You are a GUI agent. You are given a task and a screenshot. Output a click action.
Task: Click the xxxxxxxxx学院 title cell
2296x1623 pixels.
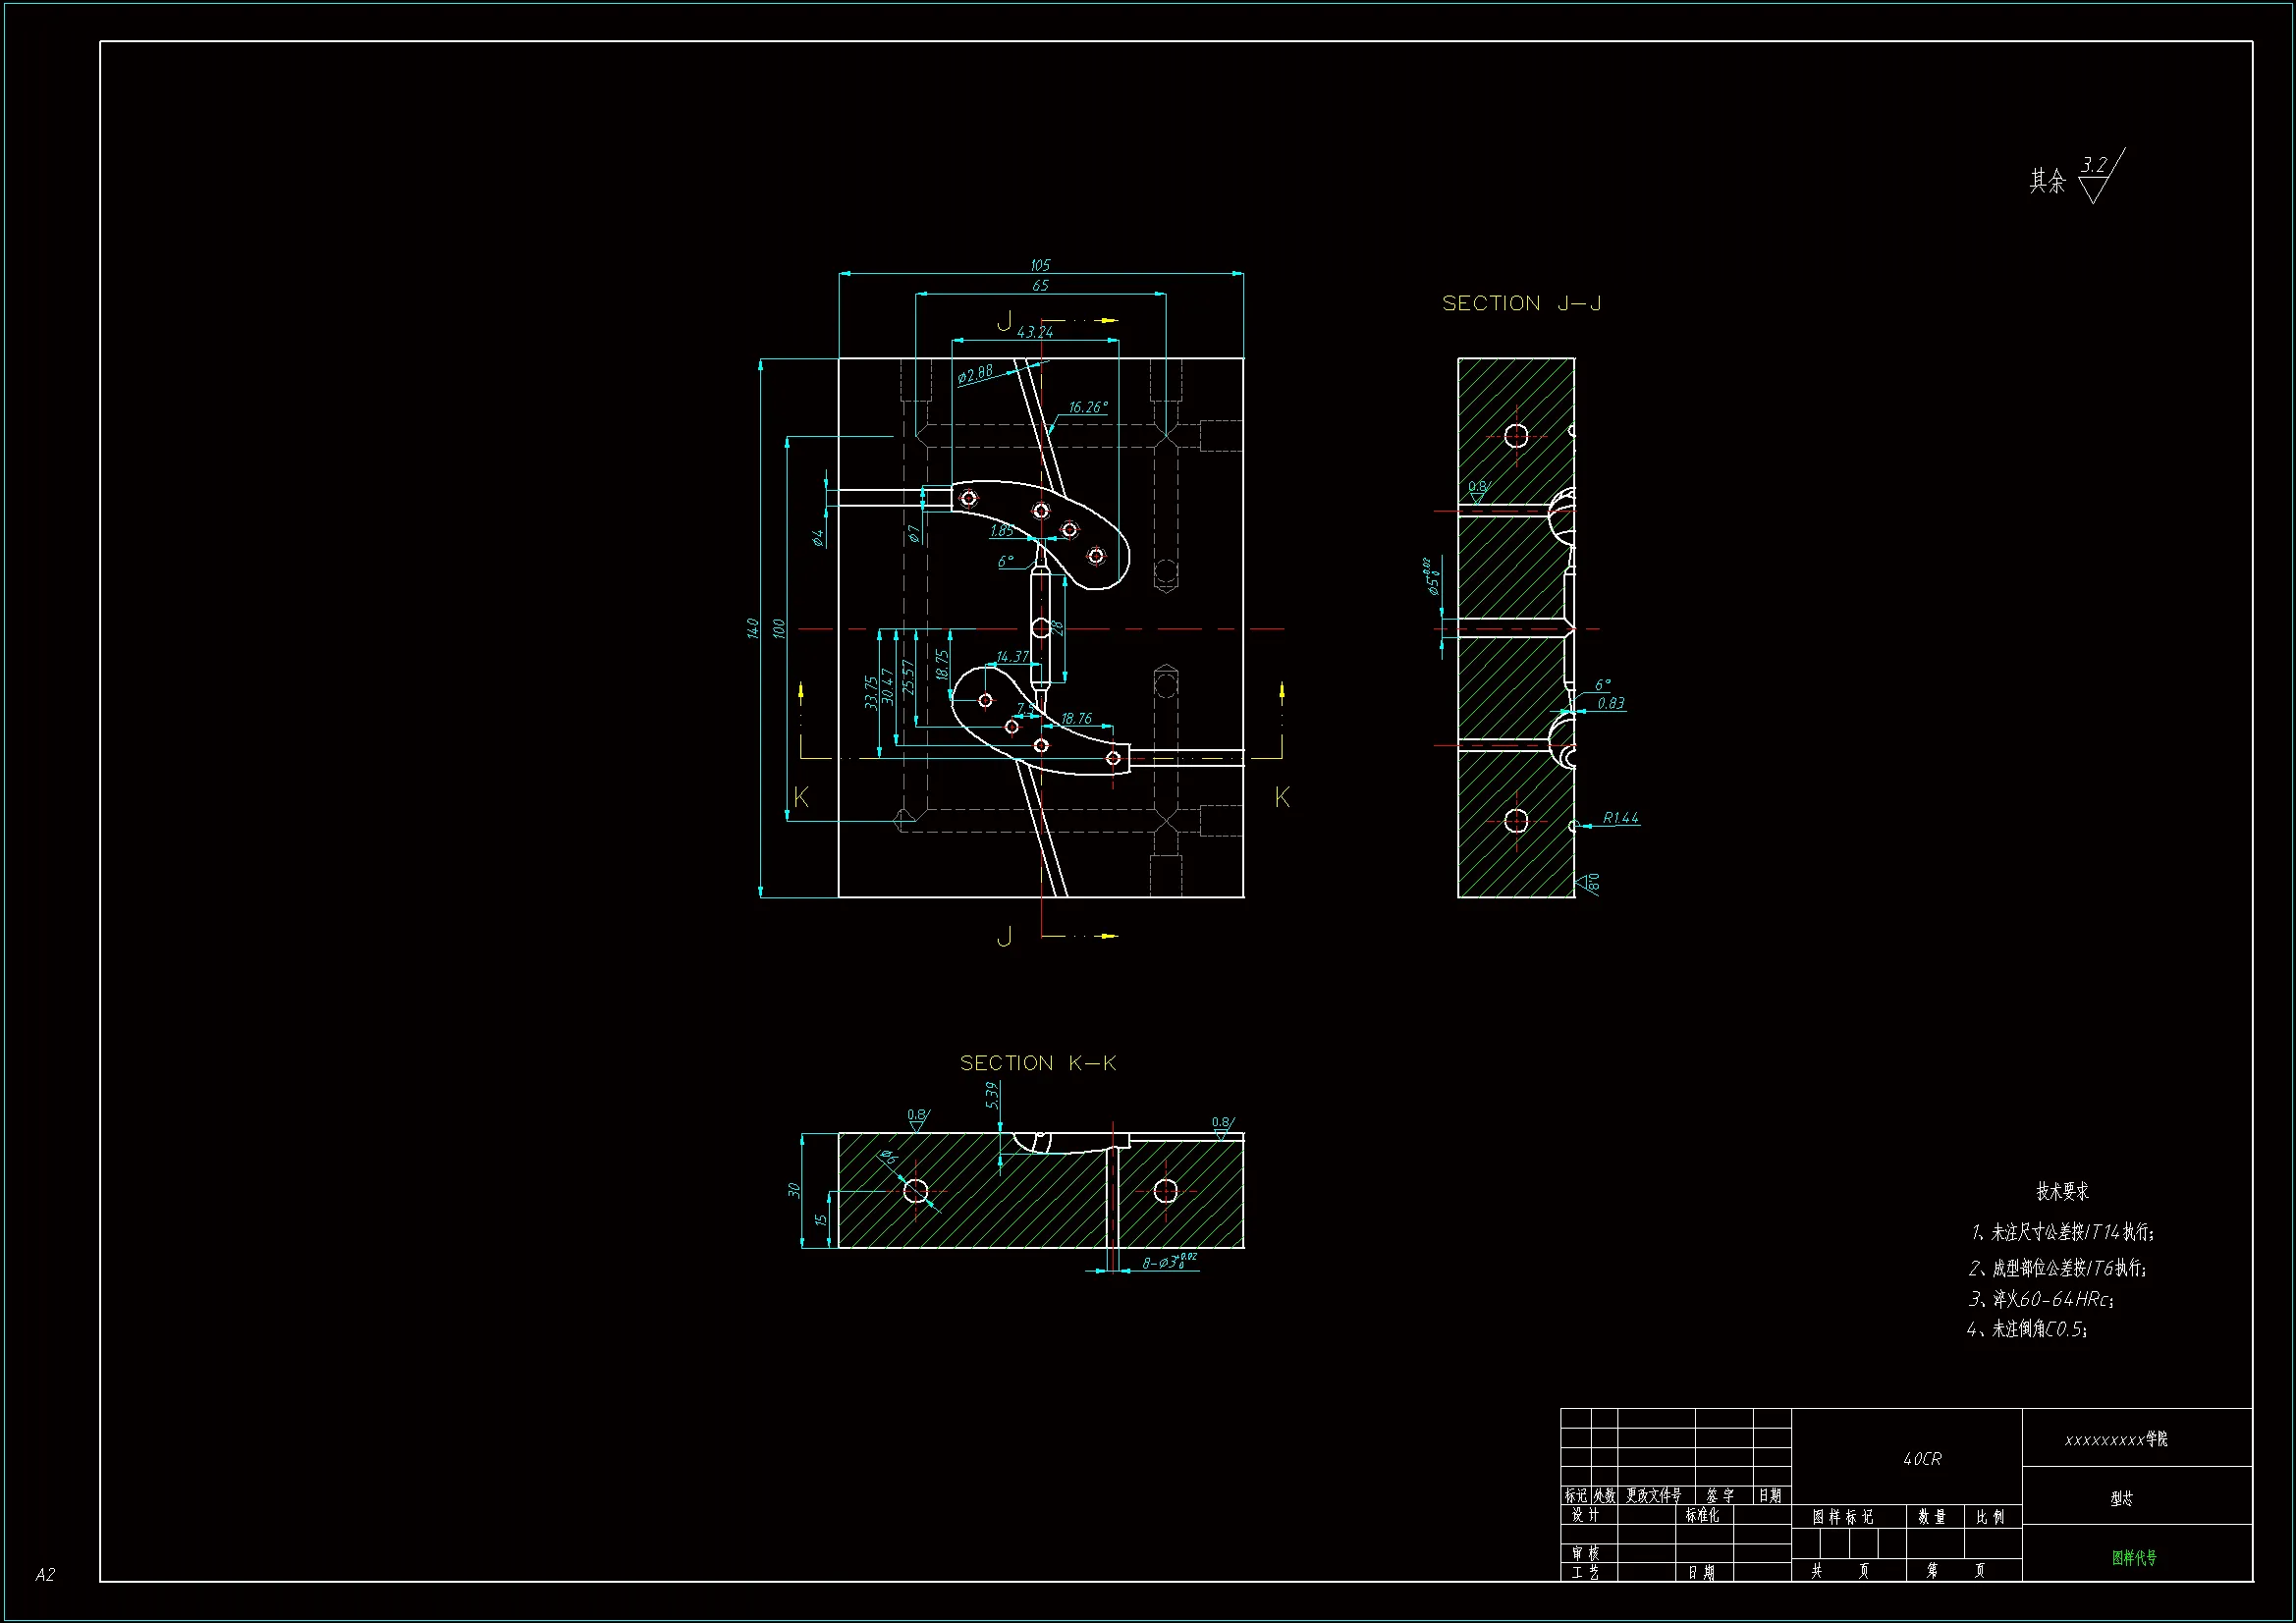click(2115, 1439)
